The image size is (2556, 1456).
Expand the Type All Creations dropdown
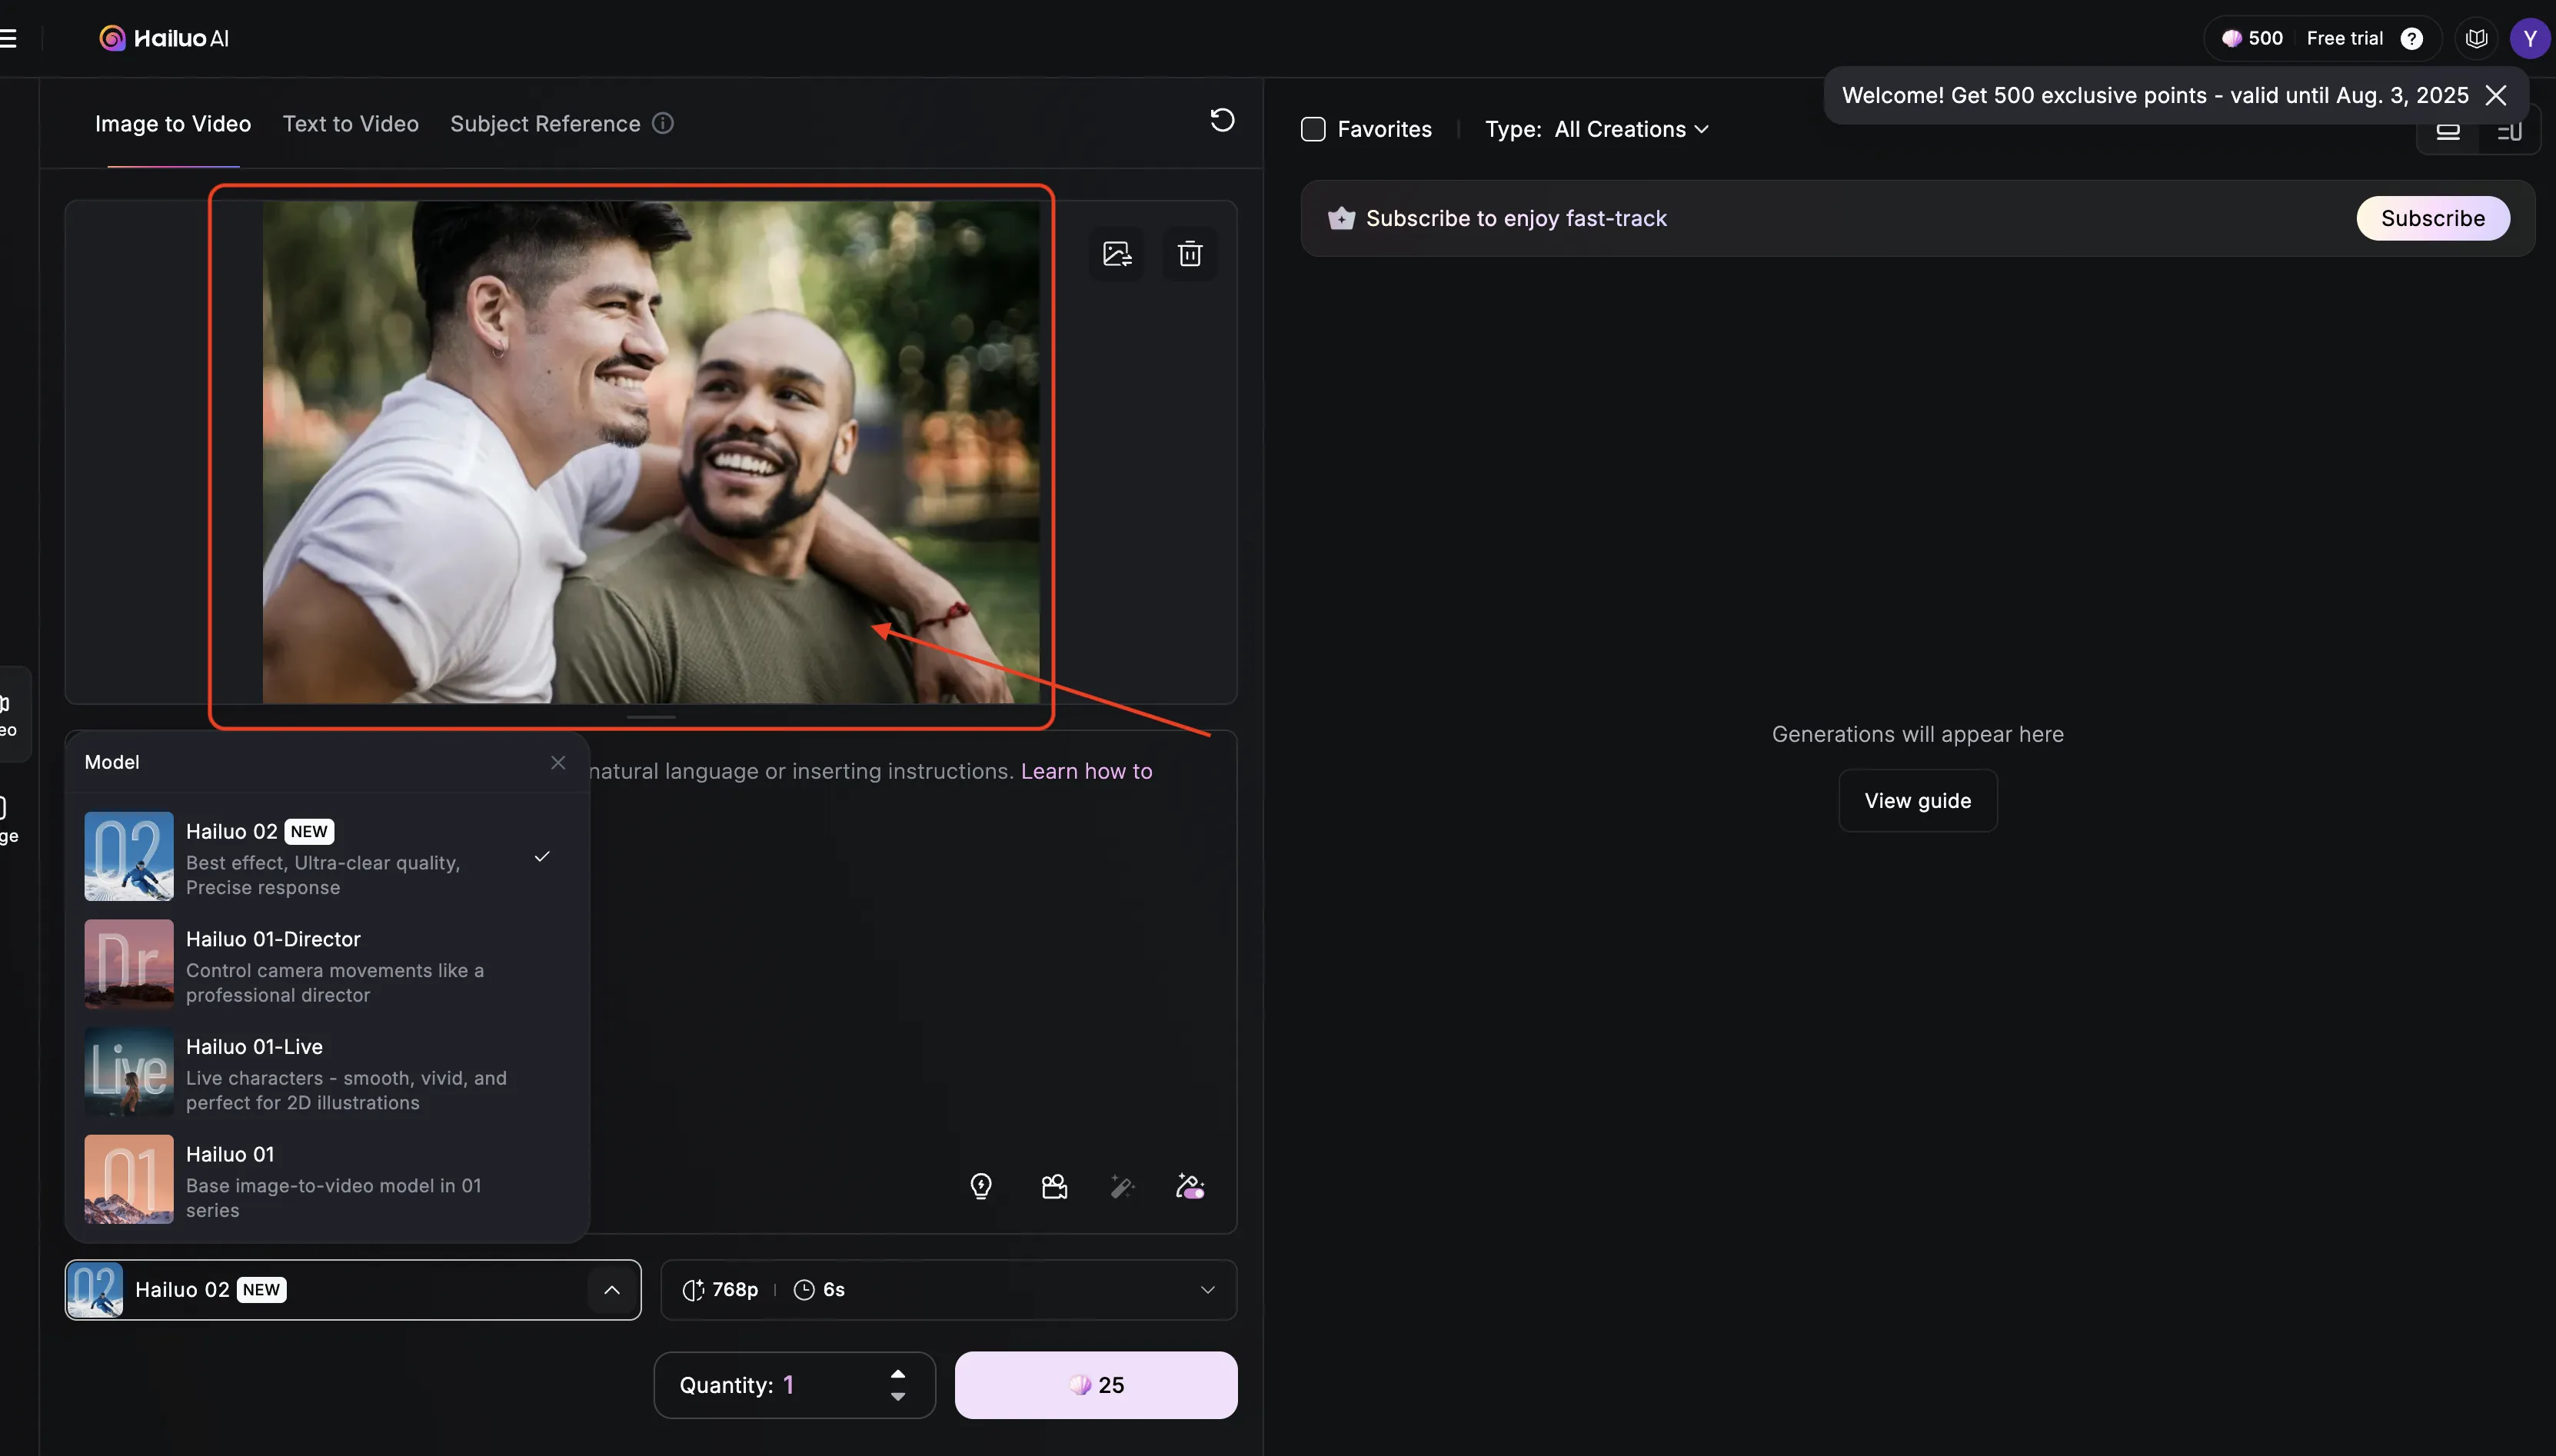(x=1631, y=129)
